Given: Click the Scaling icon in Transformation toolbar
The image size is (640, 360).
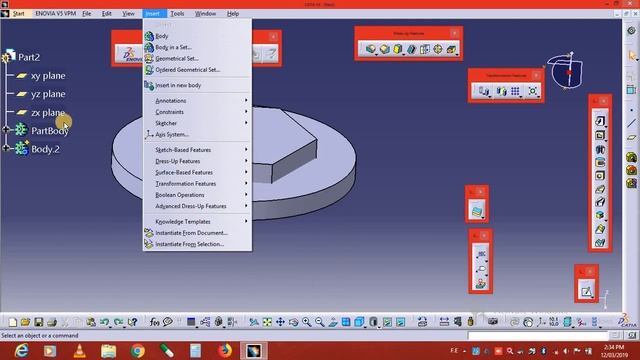Looking at the screenshot, I should pyautogui.click(x=533, y=91).
